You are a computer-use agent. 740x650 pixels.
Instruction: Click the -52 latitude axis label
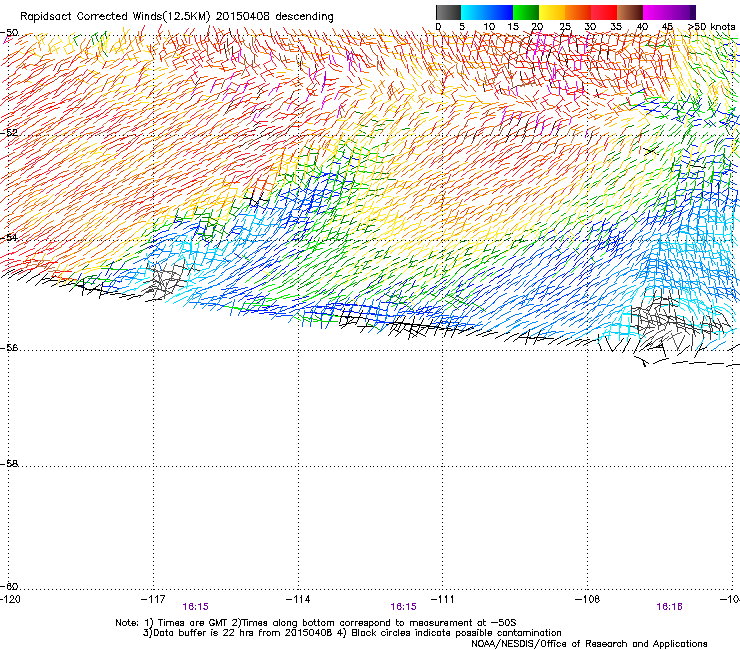(x=9, y=132)
